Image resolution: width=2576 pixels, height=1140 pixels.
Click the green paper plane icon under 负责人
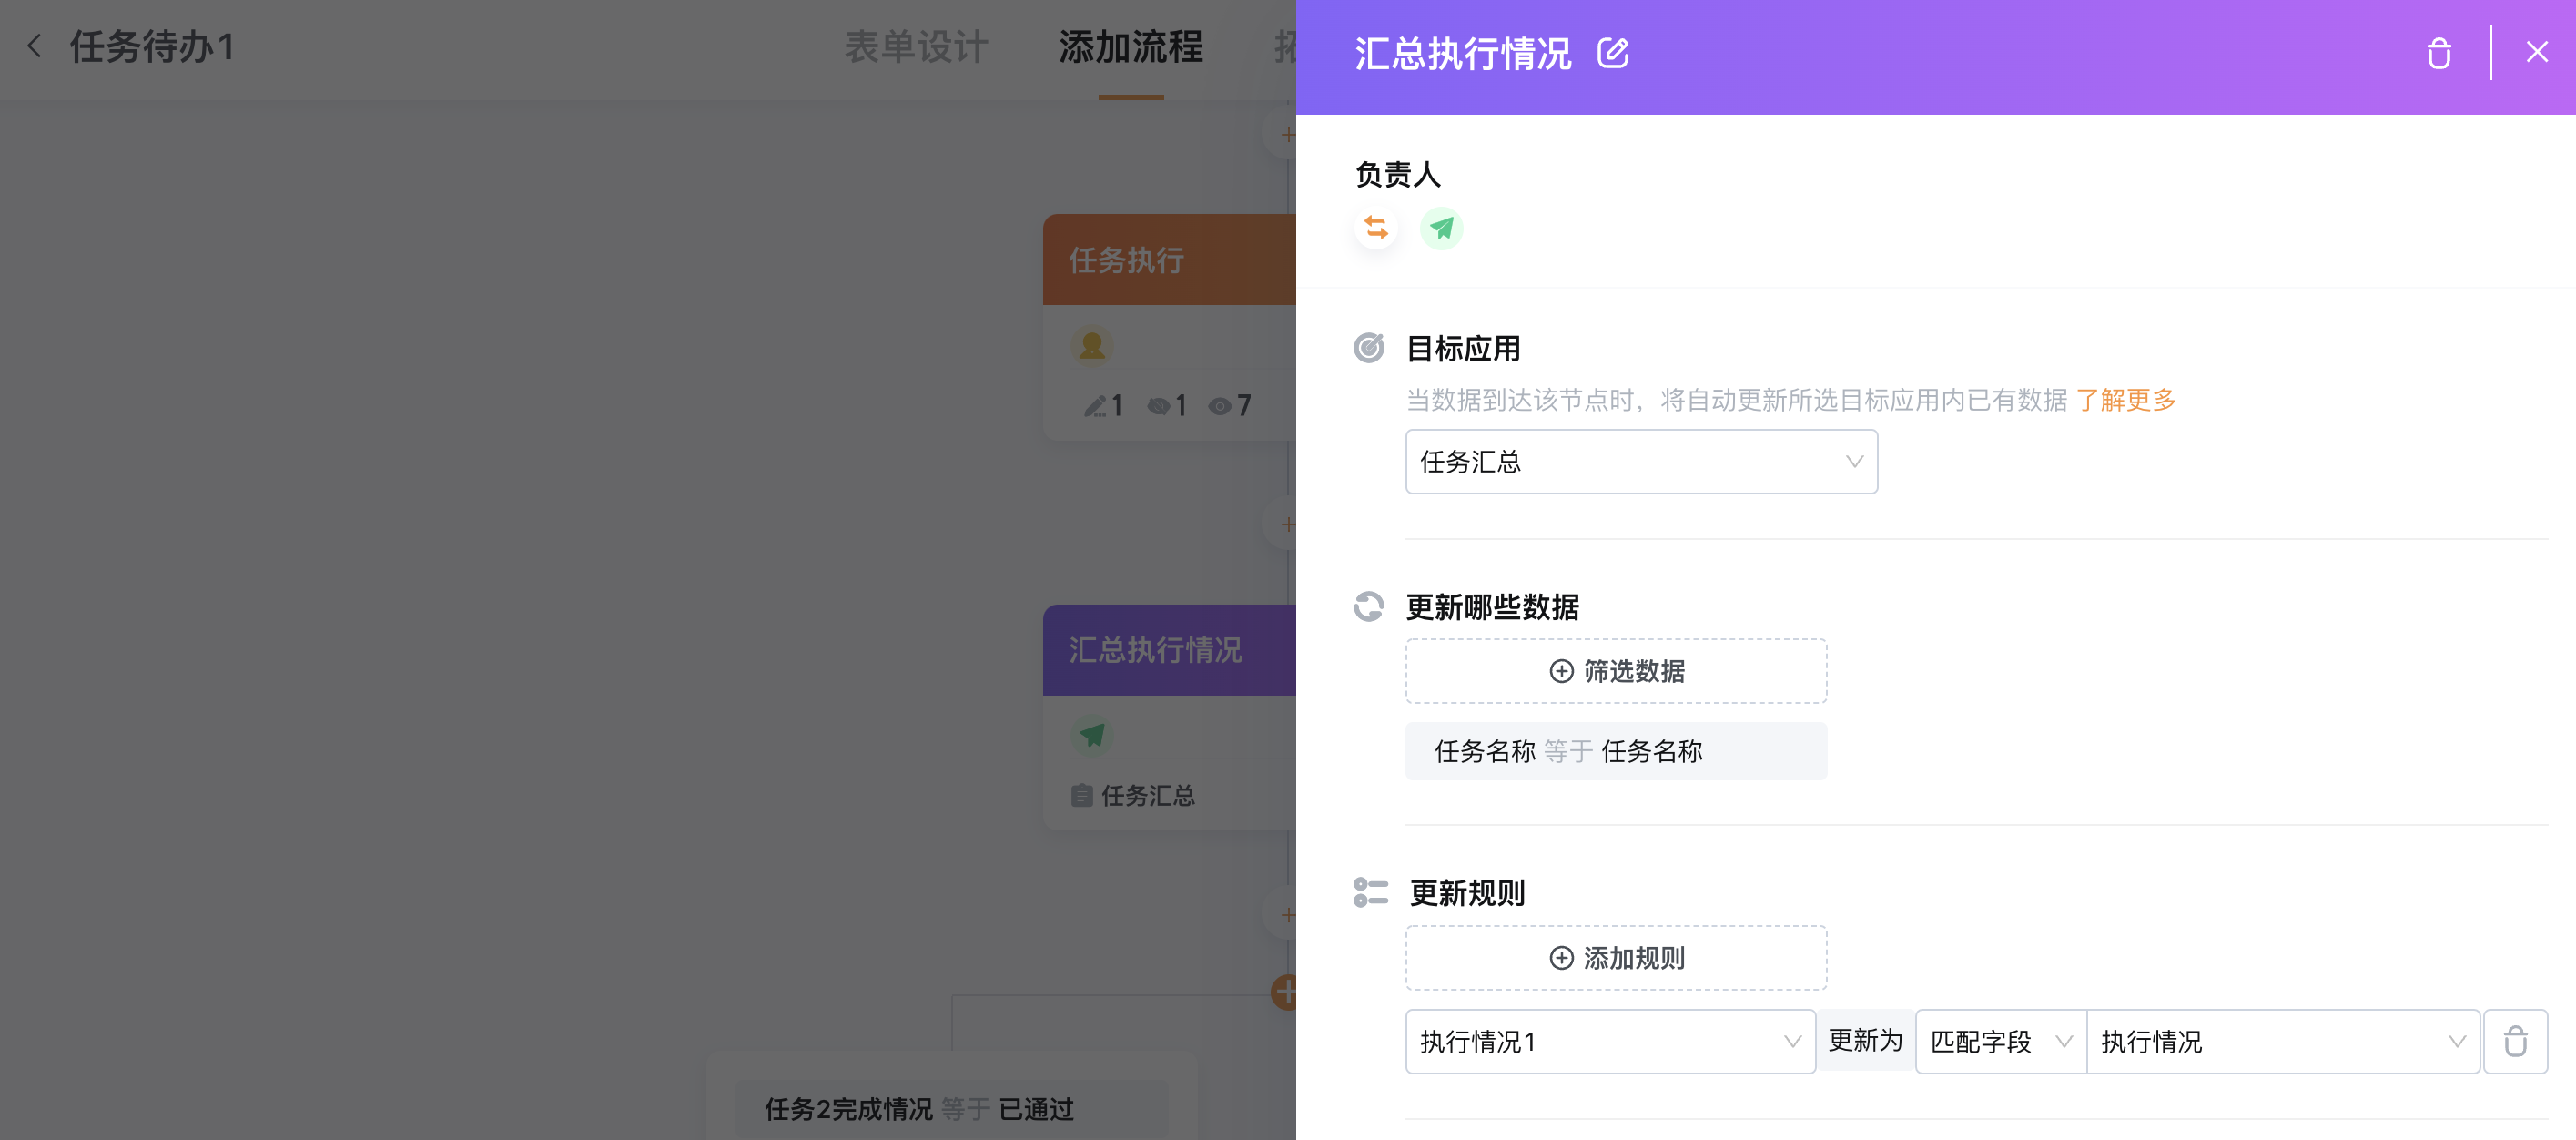1441,228
